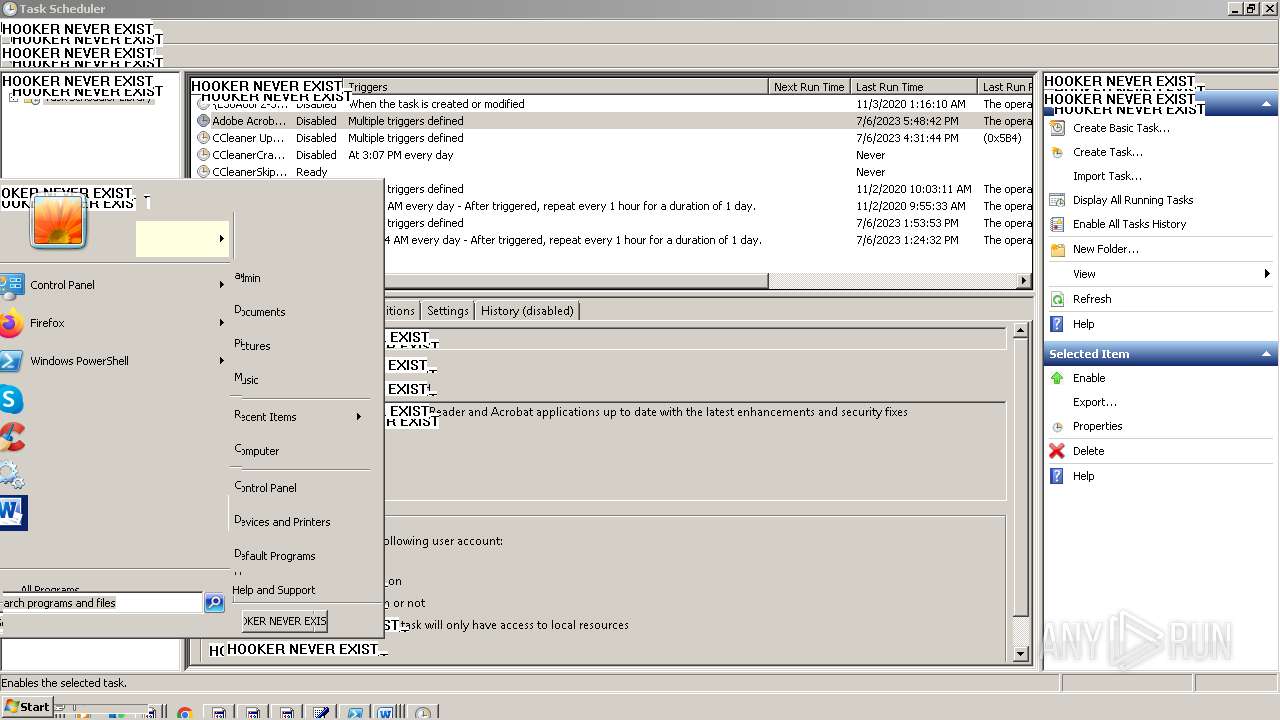Expand the pinned Control Panel jump list arrow

[x=221, y=285]
